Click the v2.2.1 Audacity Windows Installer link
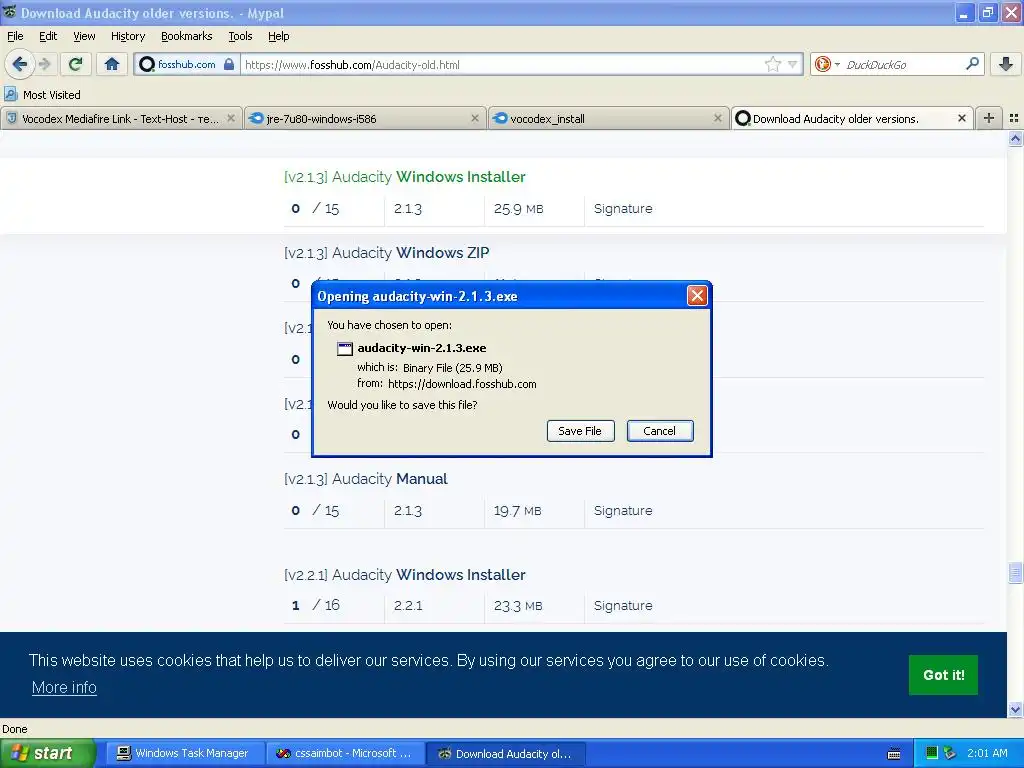Image resolution: width=1024 pixels, height=768 pixels. 405,575
